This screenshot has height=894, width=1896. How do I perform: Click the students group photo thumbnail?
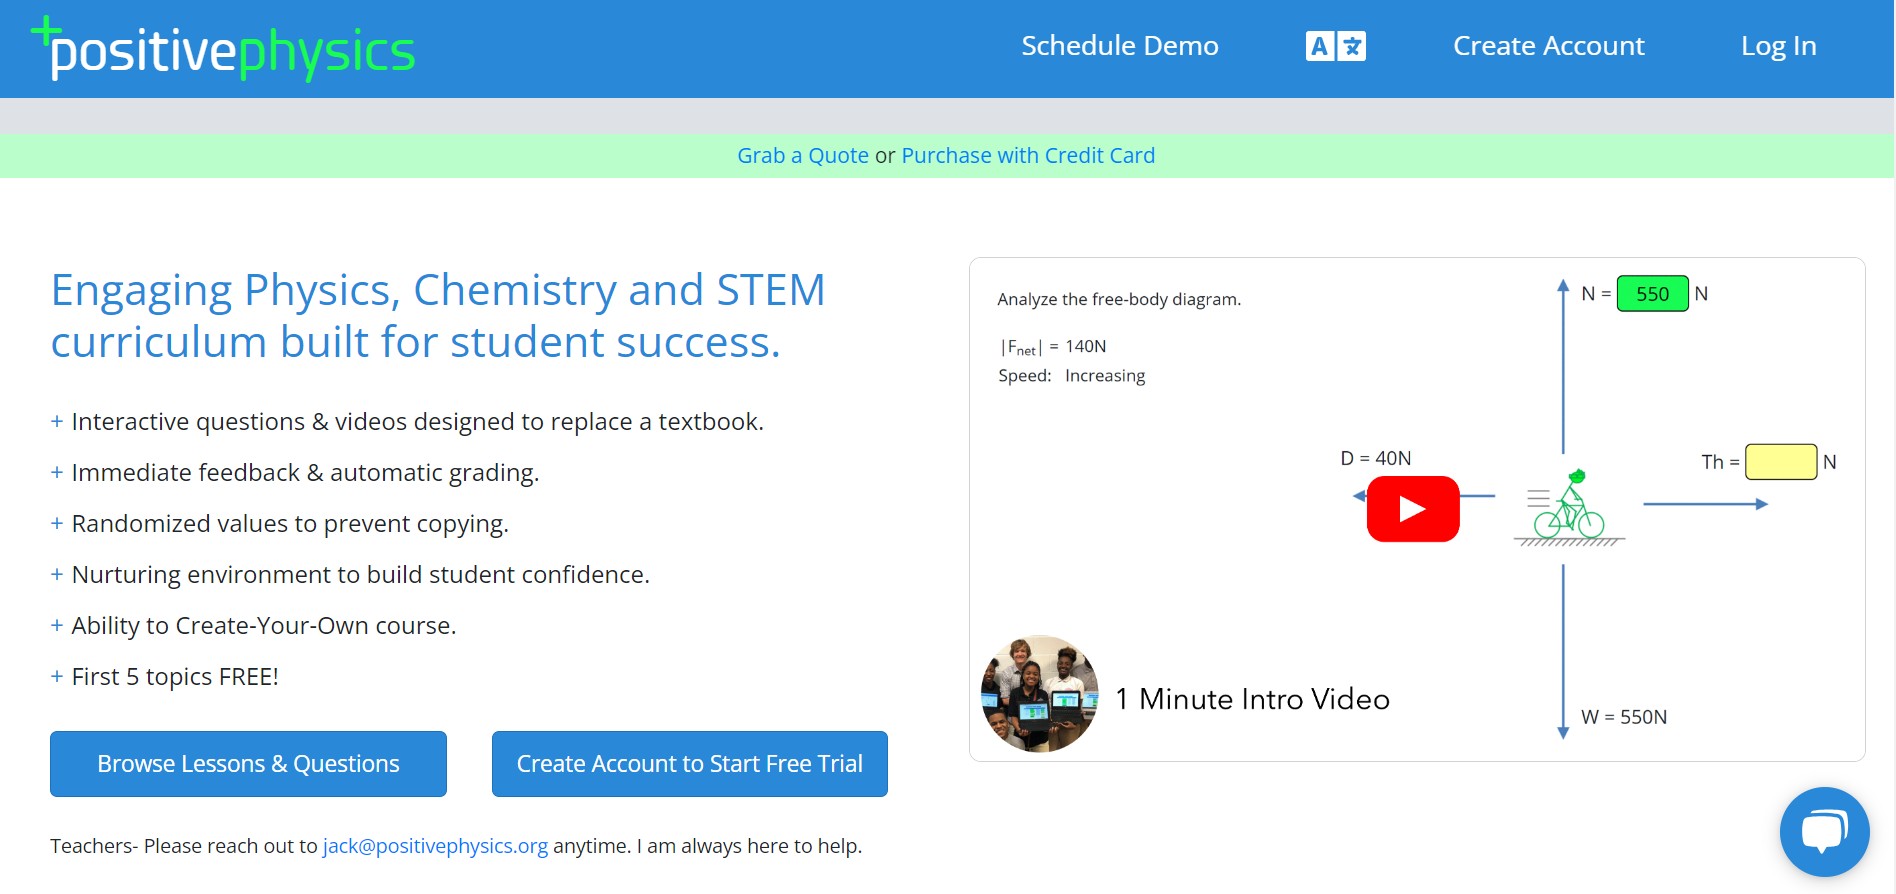click(x=1040, y=693)
